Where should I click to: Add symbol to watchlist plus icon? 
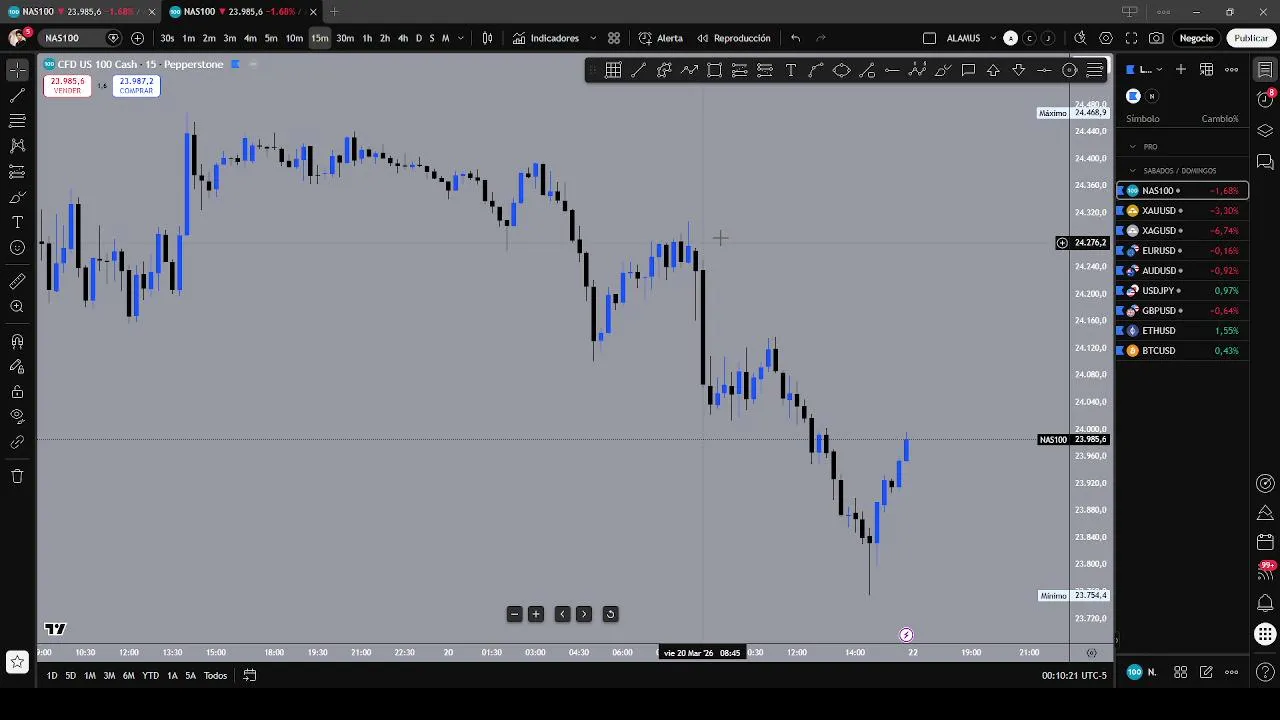[x=1181, y=69]
